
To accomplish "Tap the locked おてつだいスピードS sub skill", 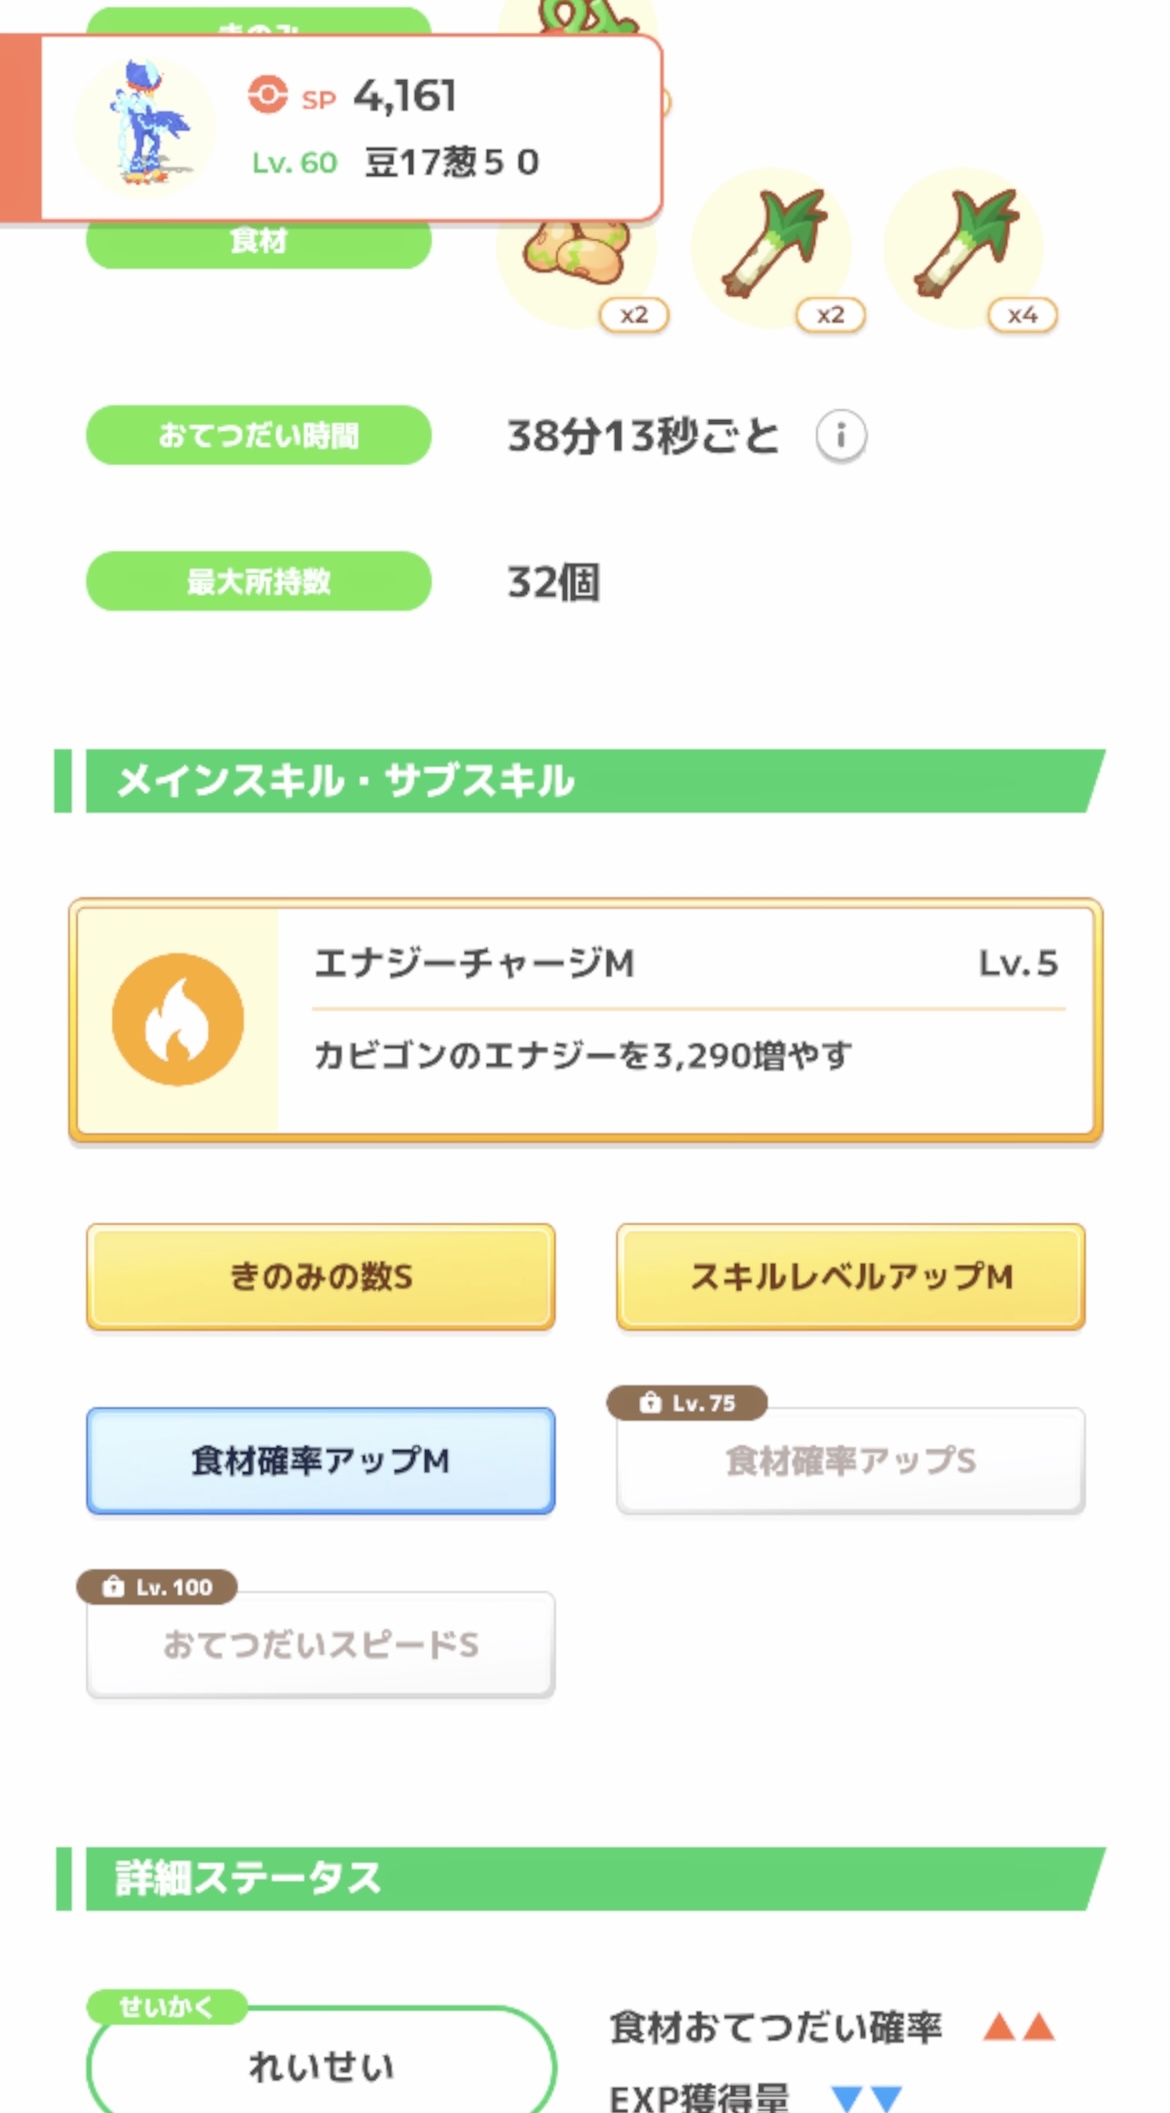I will 320,1644.
